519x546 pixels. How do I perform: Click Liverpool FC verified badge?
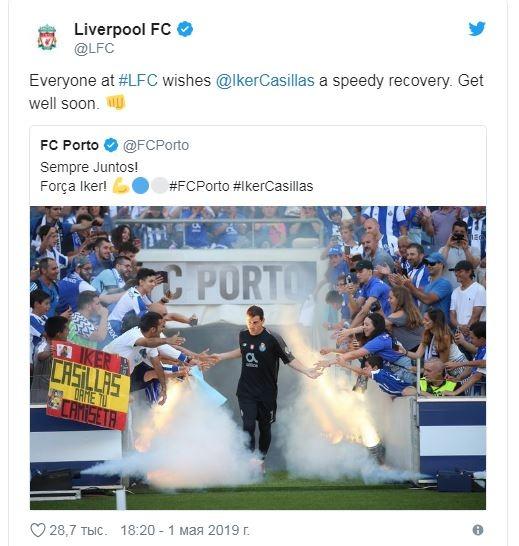coord(185,29)
